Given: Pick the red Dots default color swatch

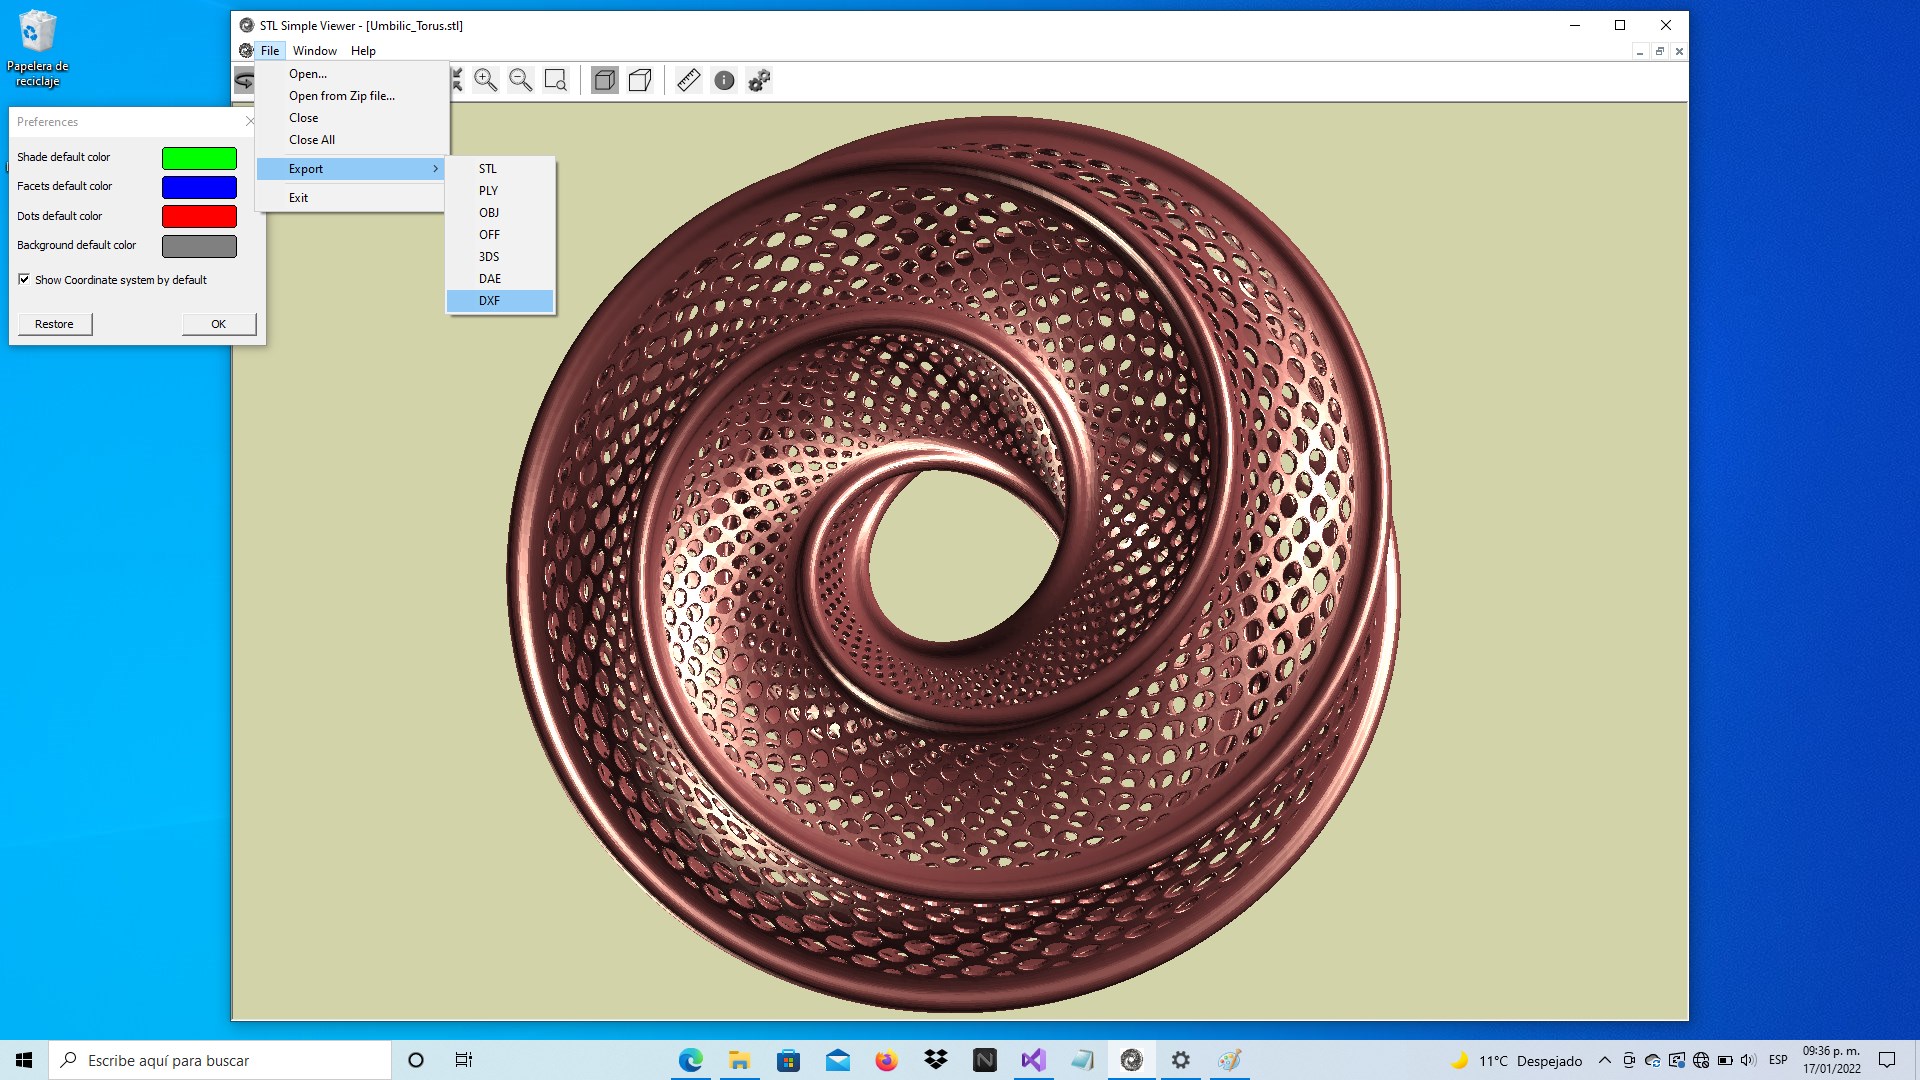Looking at the screenshot, I should (199, 216).
